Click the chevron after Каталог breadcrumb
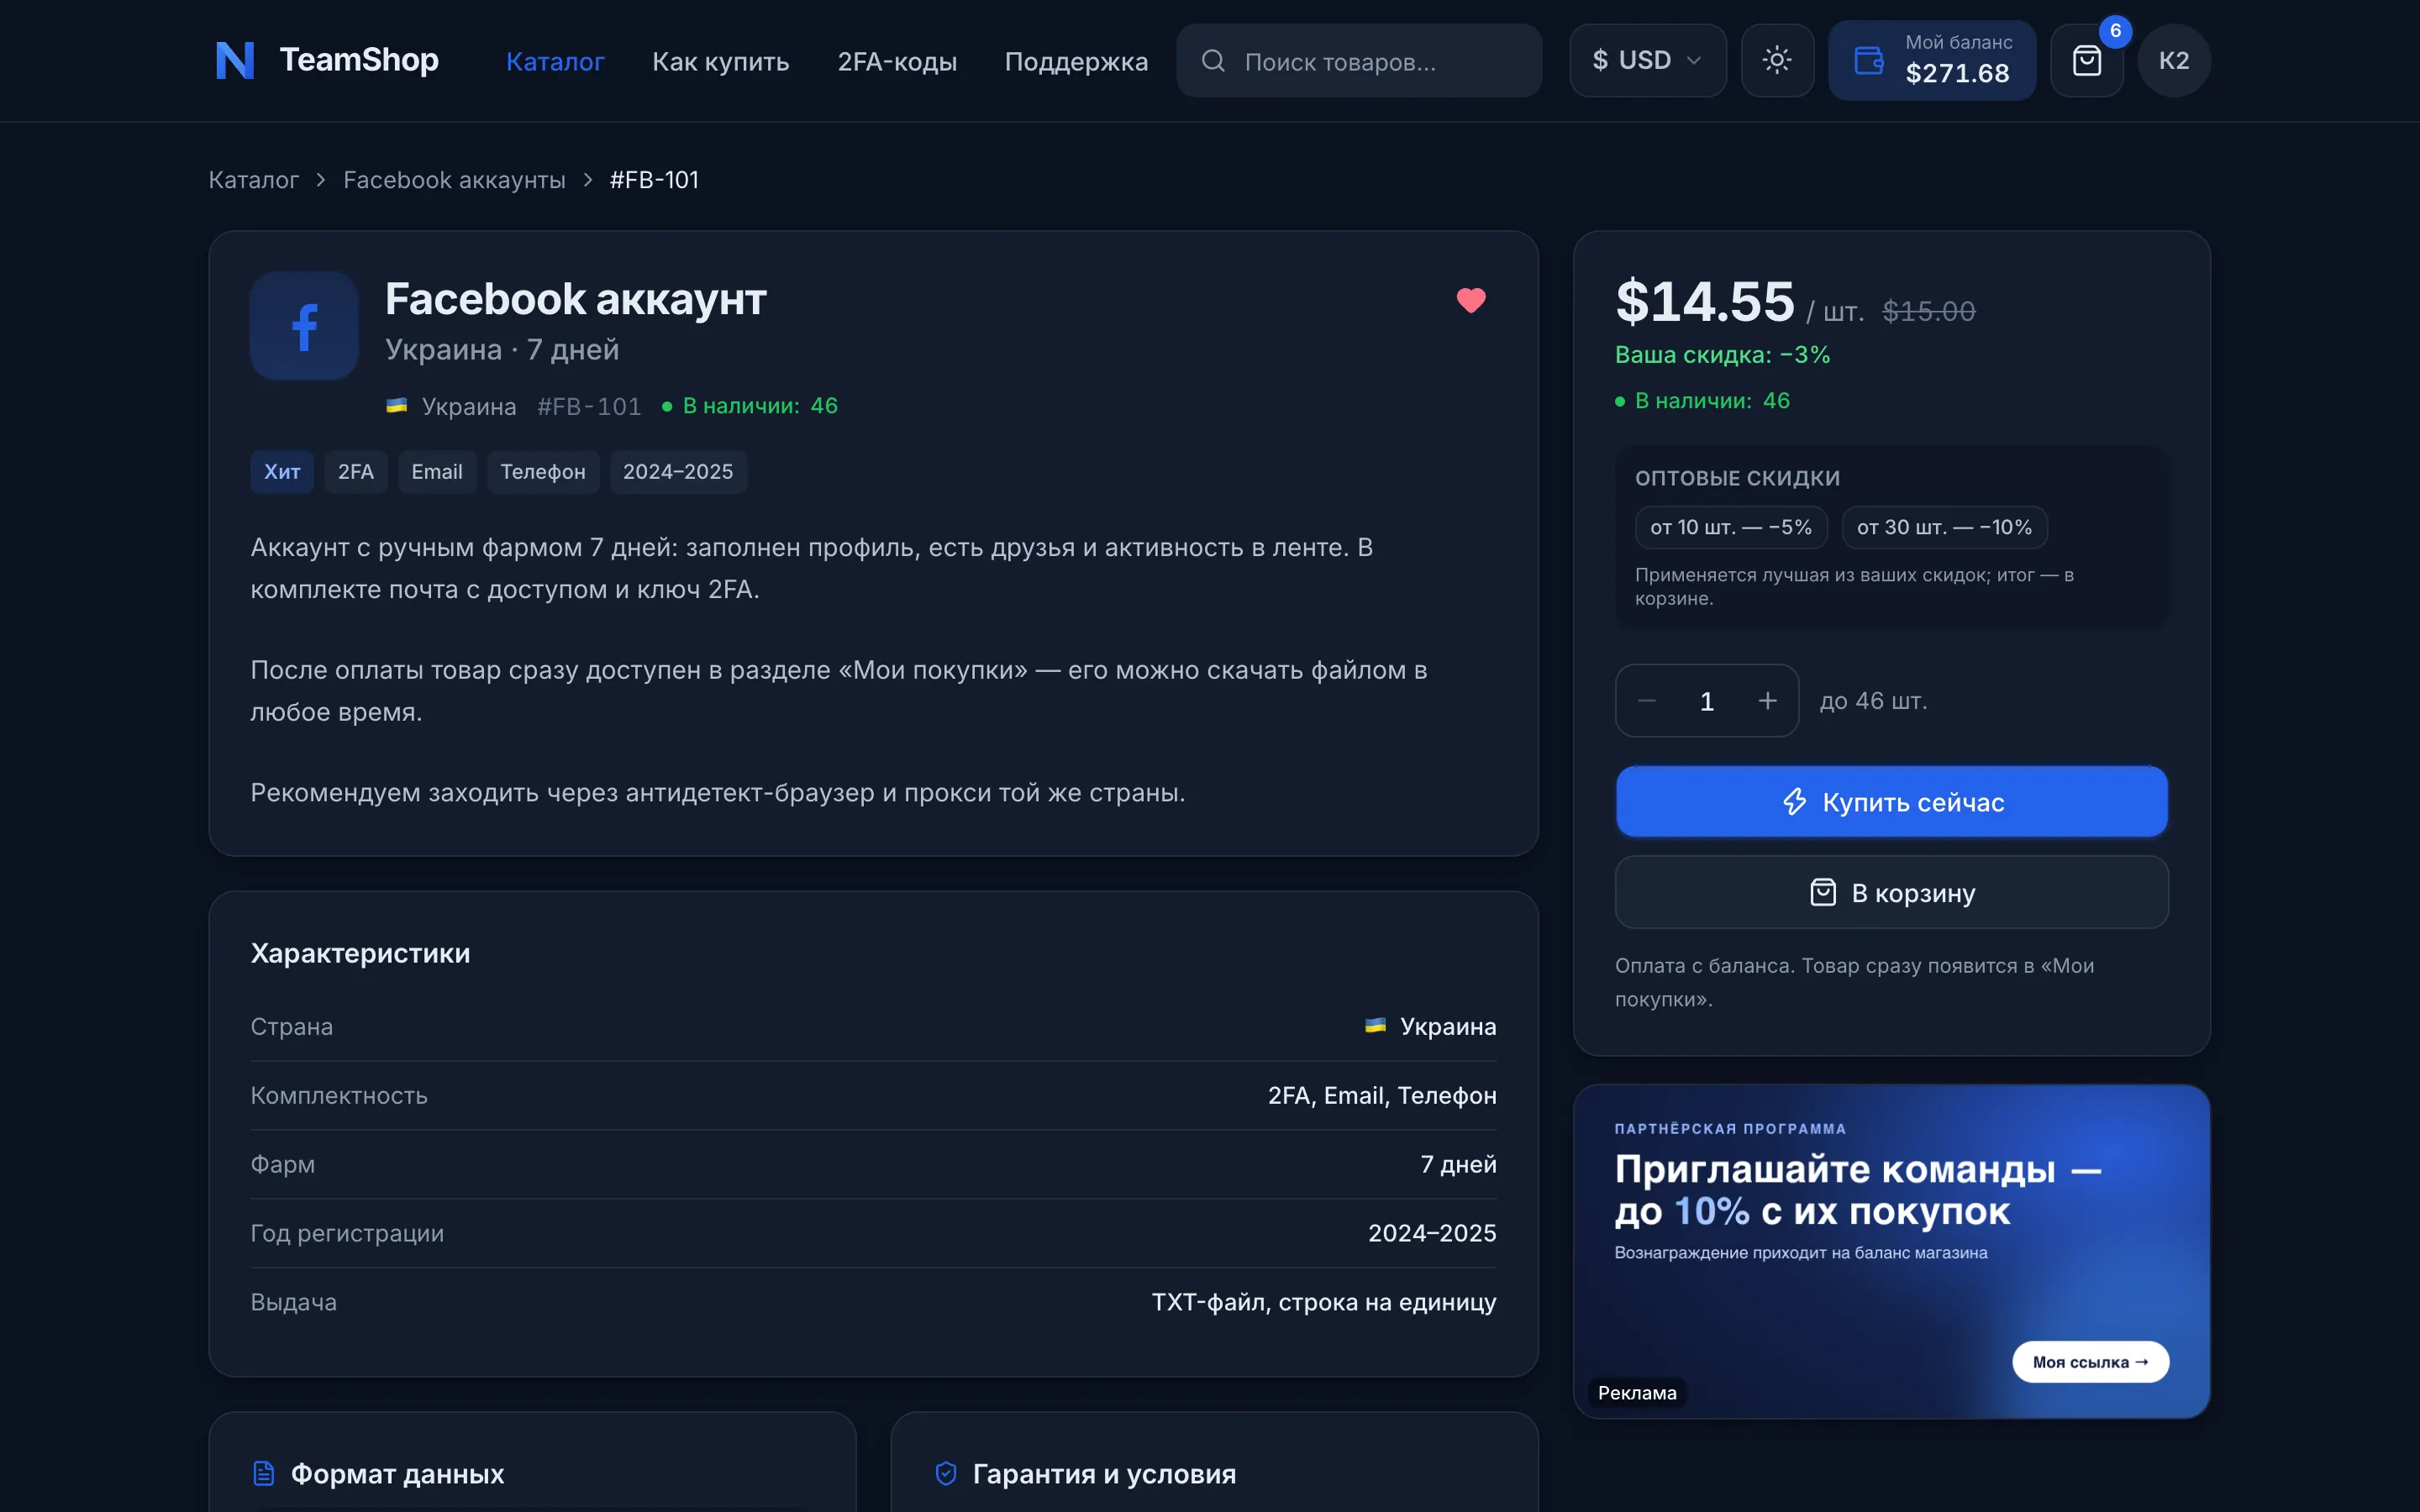2420x1512 pixels. click(x=321, y=180)
